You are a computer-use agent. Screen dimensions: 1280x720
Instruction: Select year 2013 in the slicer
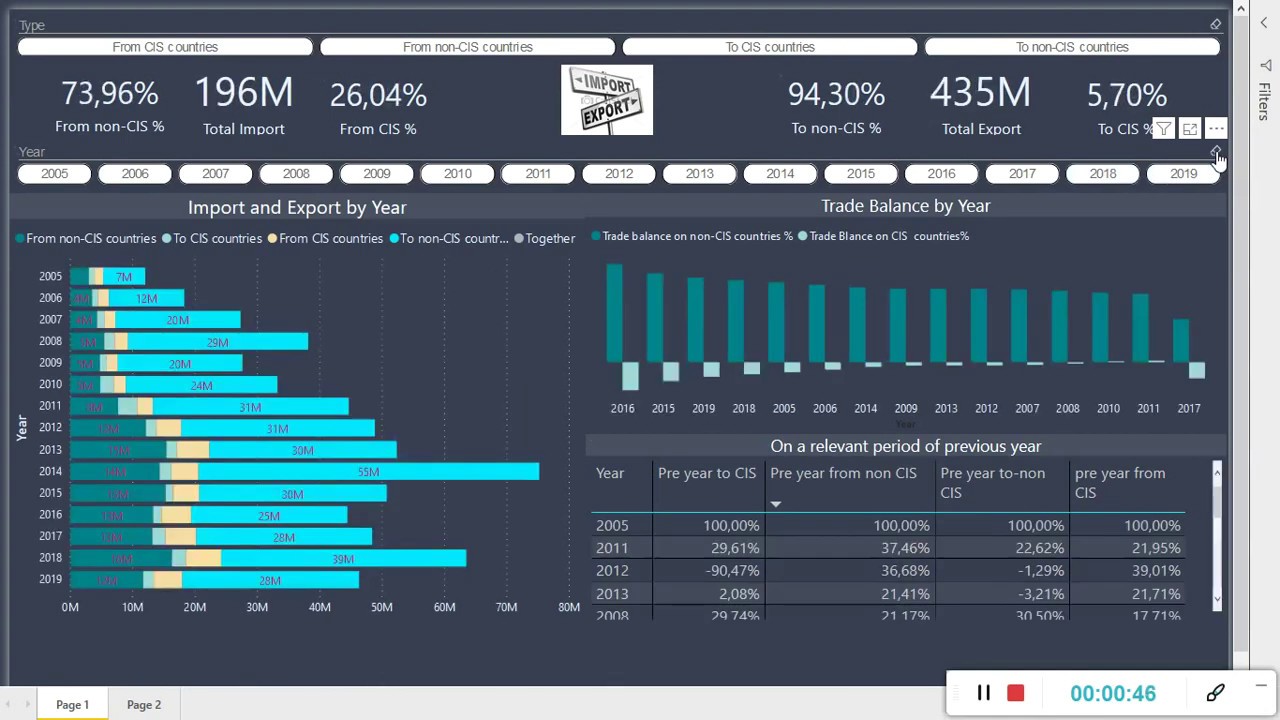pos(700,173)
